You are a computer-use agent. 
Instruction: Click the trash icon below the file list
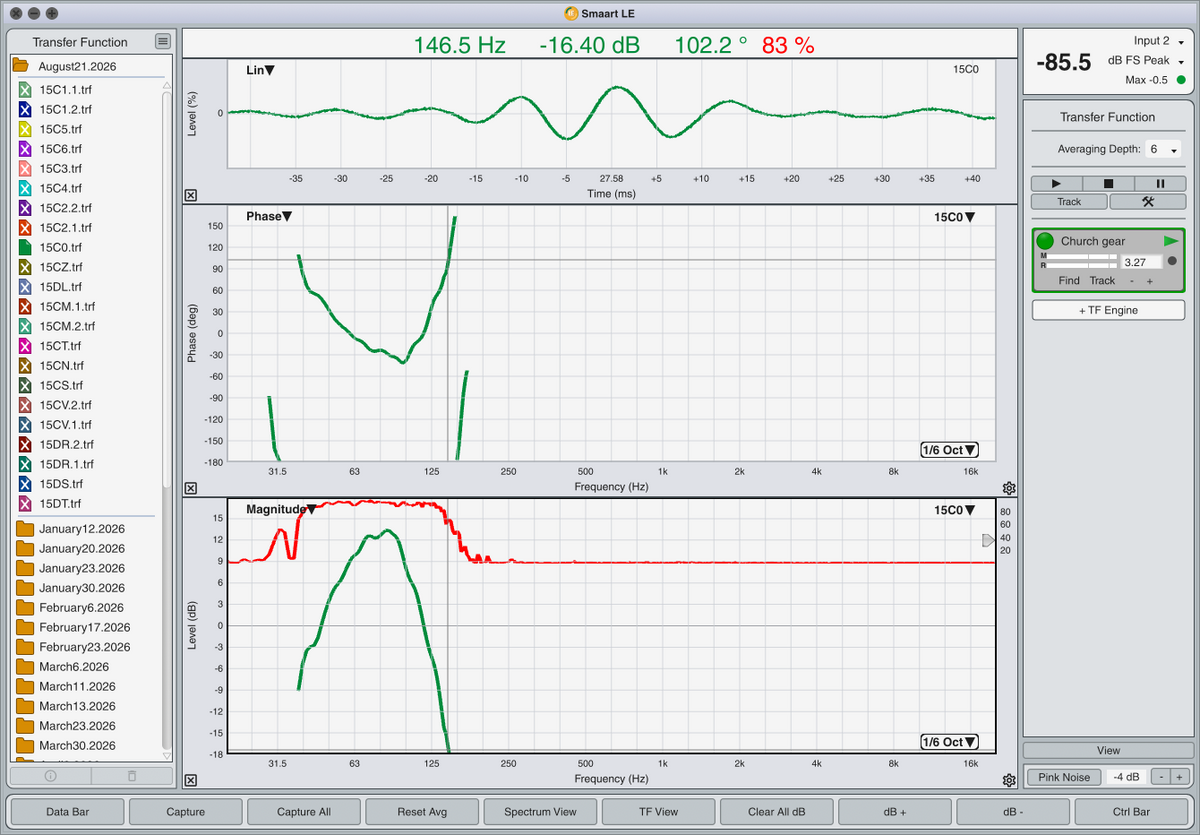(x=131, y=775)
